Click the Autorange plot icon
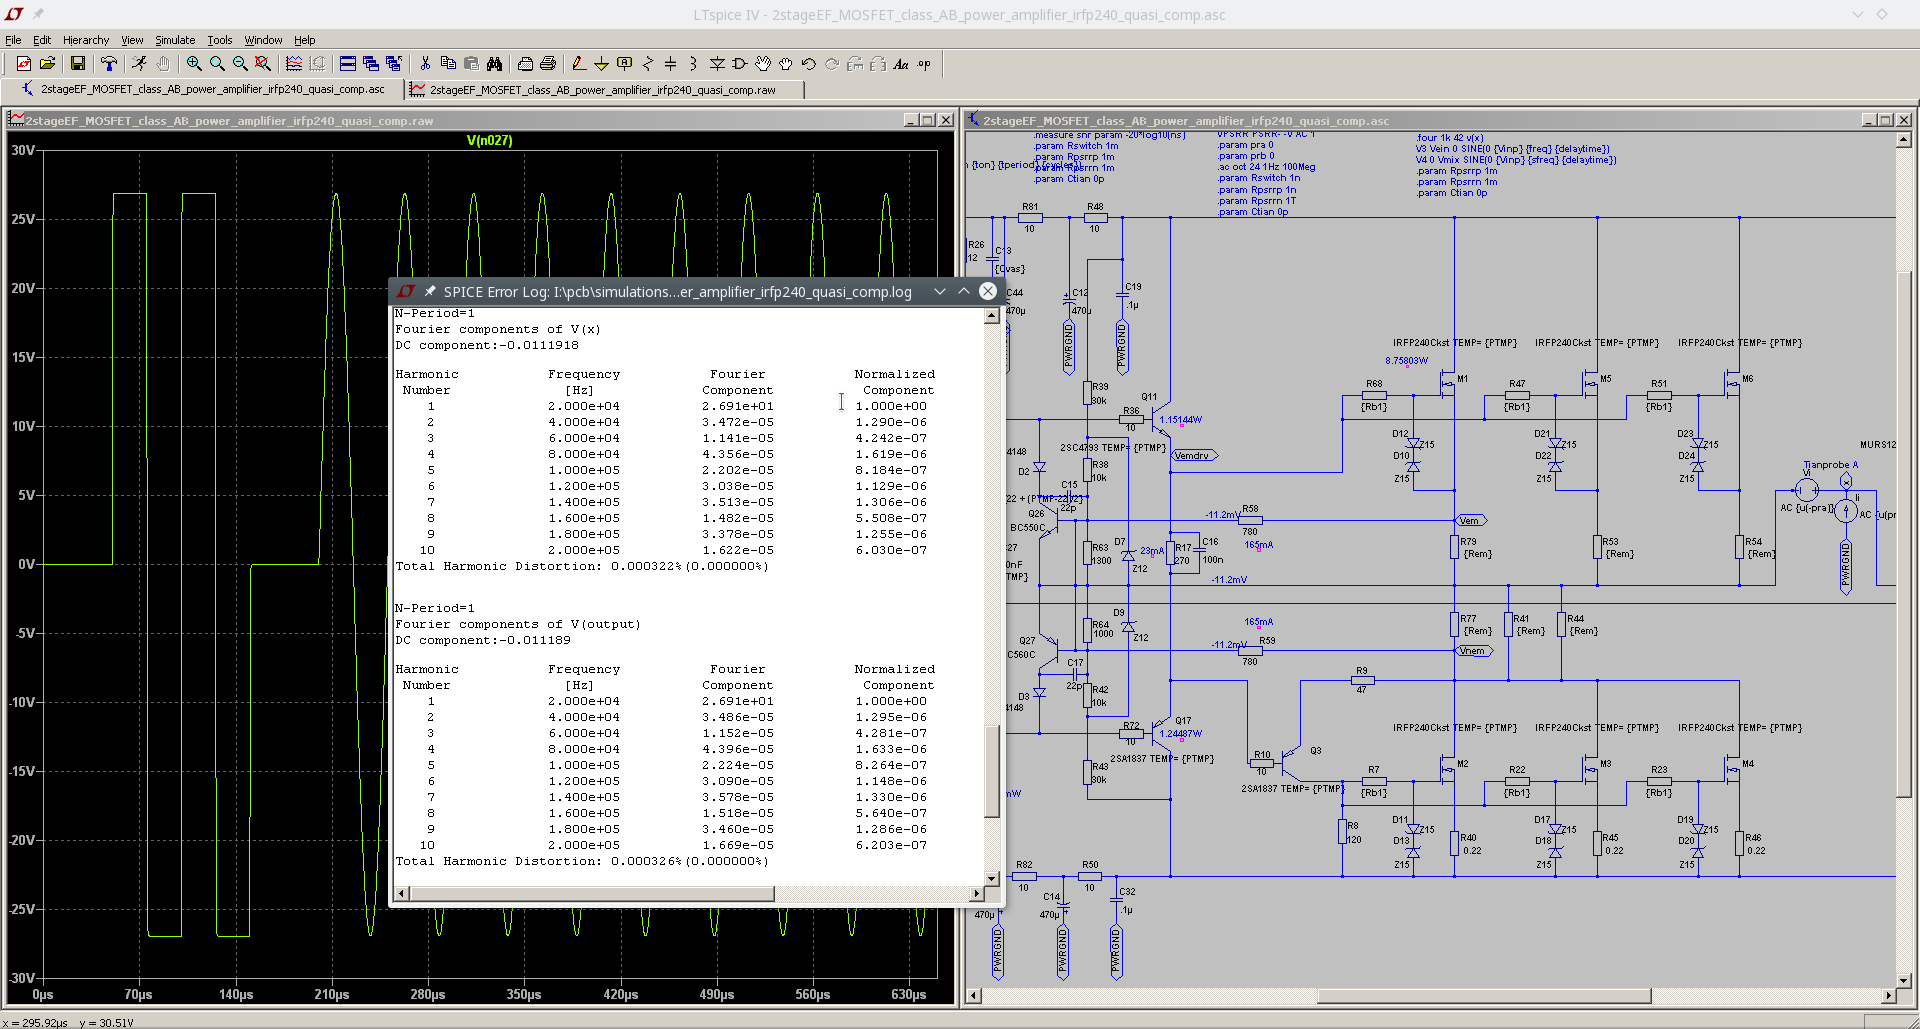The height and width of the screenshot is (1029, 1920). (294, 64)
